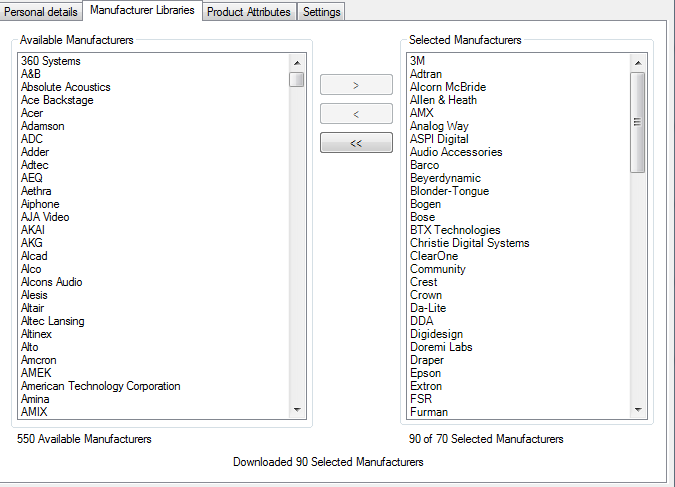Select Christie Digital Systems in selected list
The height and width of the screenshot is (487, 675).
click(469, 243)
